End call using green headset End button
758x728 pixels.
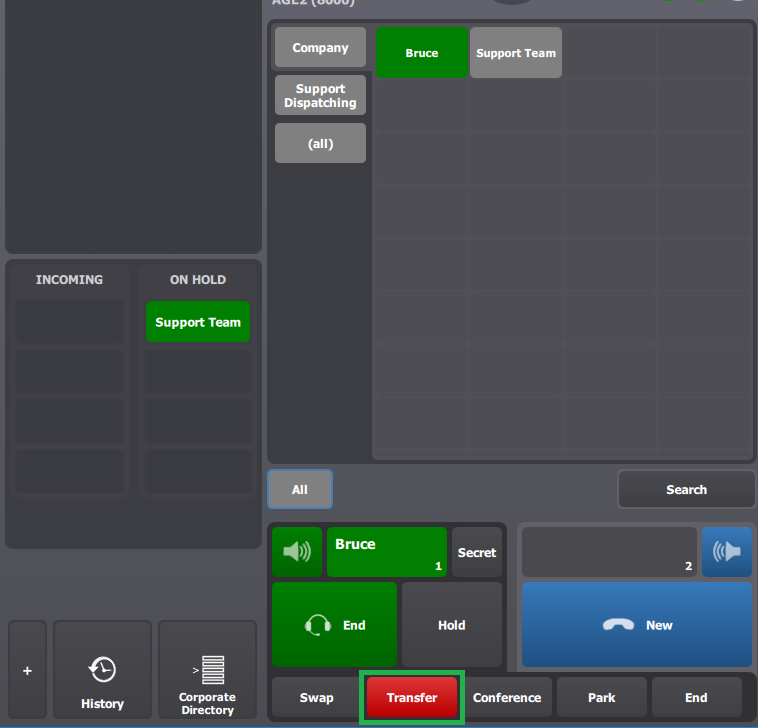[335, 625]
